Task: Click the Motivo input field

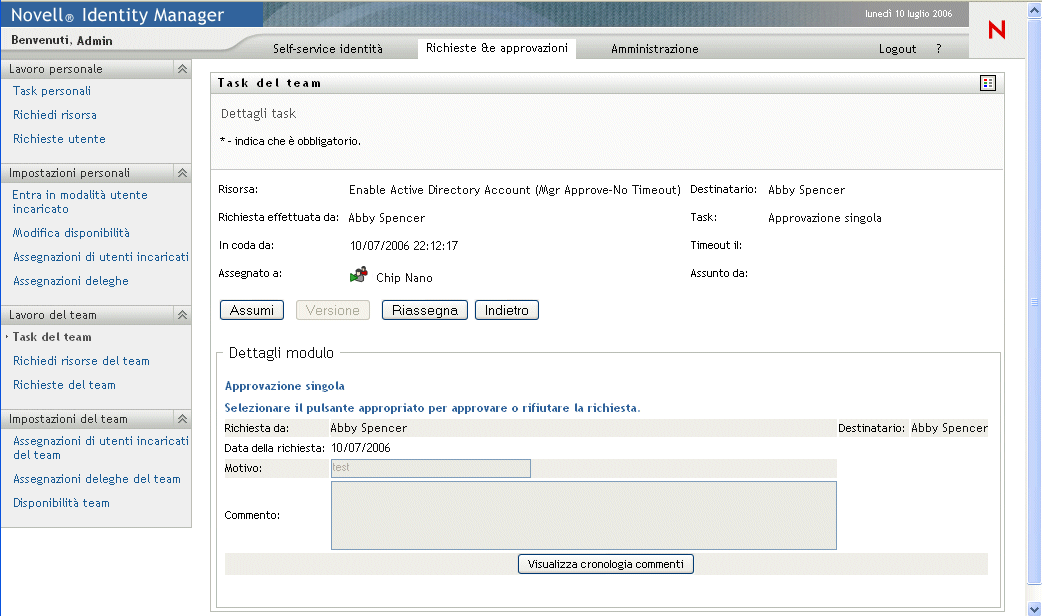Action: [x=431, y=468]
